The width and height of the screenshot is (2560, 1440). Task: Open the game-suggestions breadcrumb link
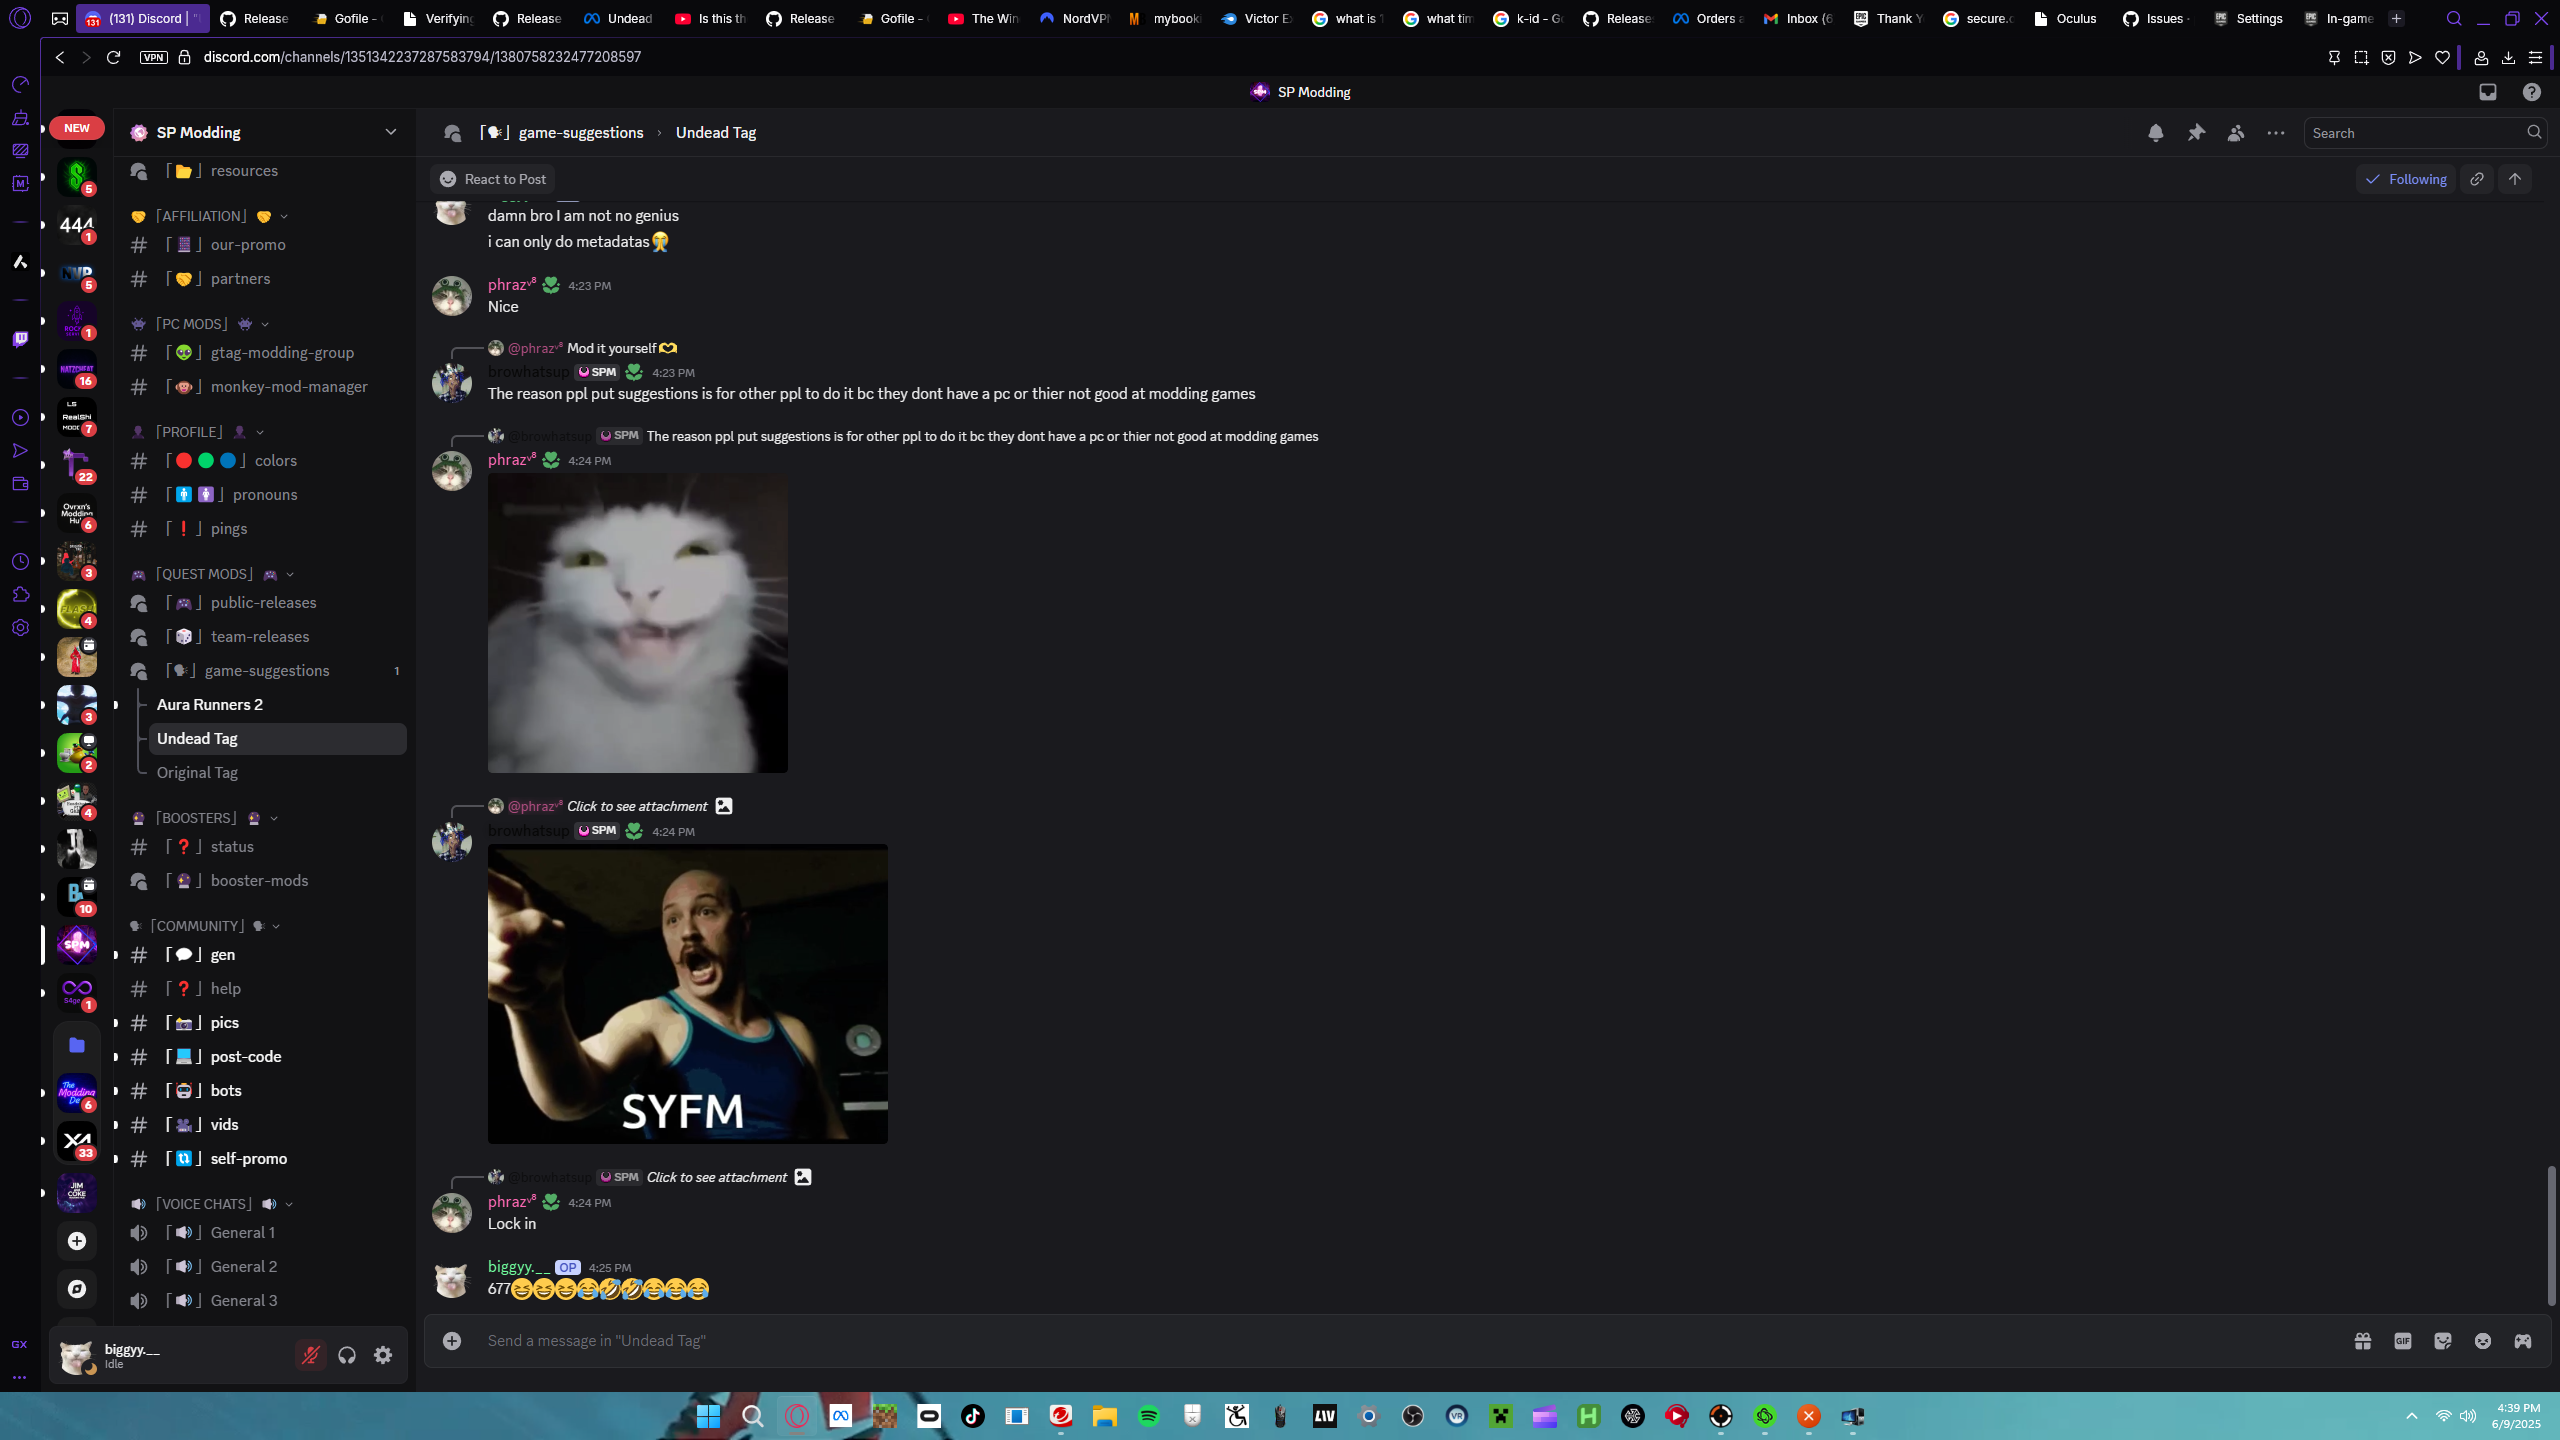tap(580, 132)
